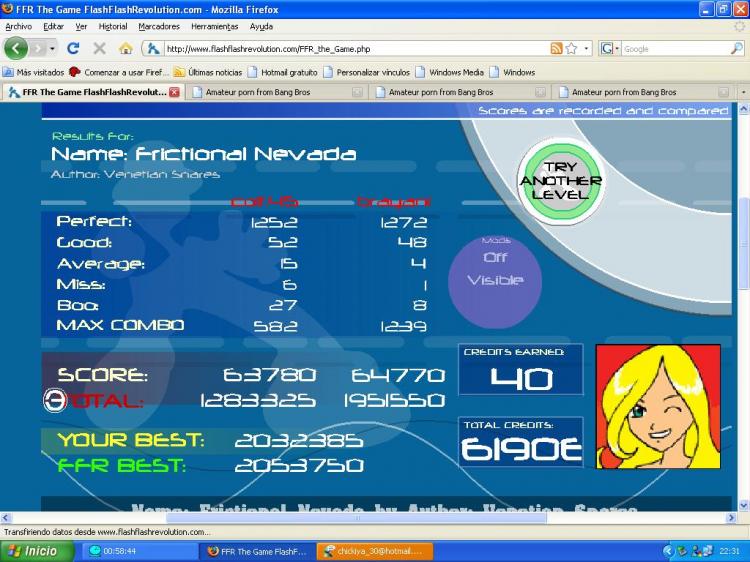The width and height of the screenshot is (750, 562).
Task: Bookmark this page with the star icon
Action: 571,48
